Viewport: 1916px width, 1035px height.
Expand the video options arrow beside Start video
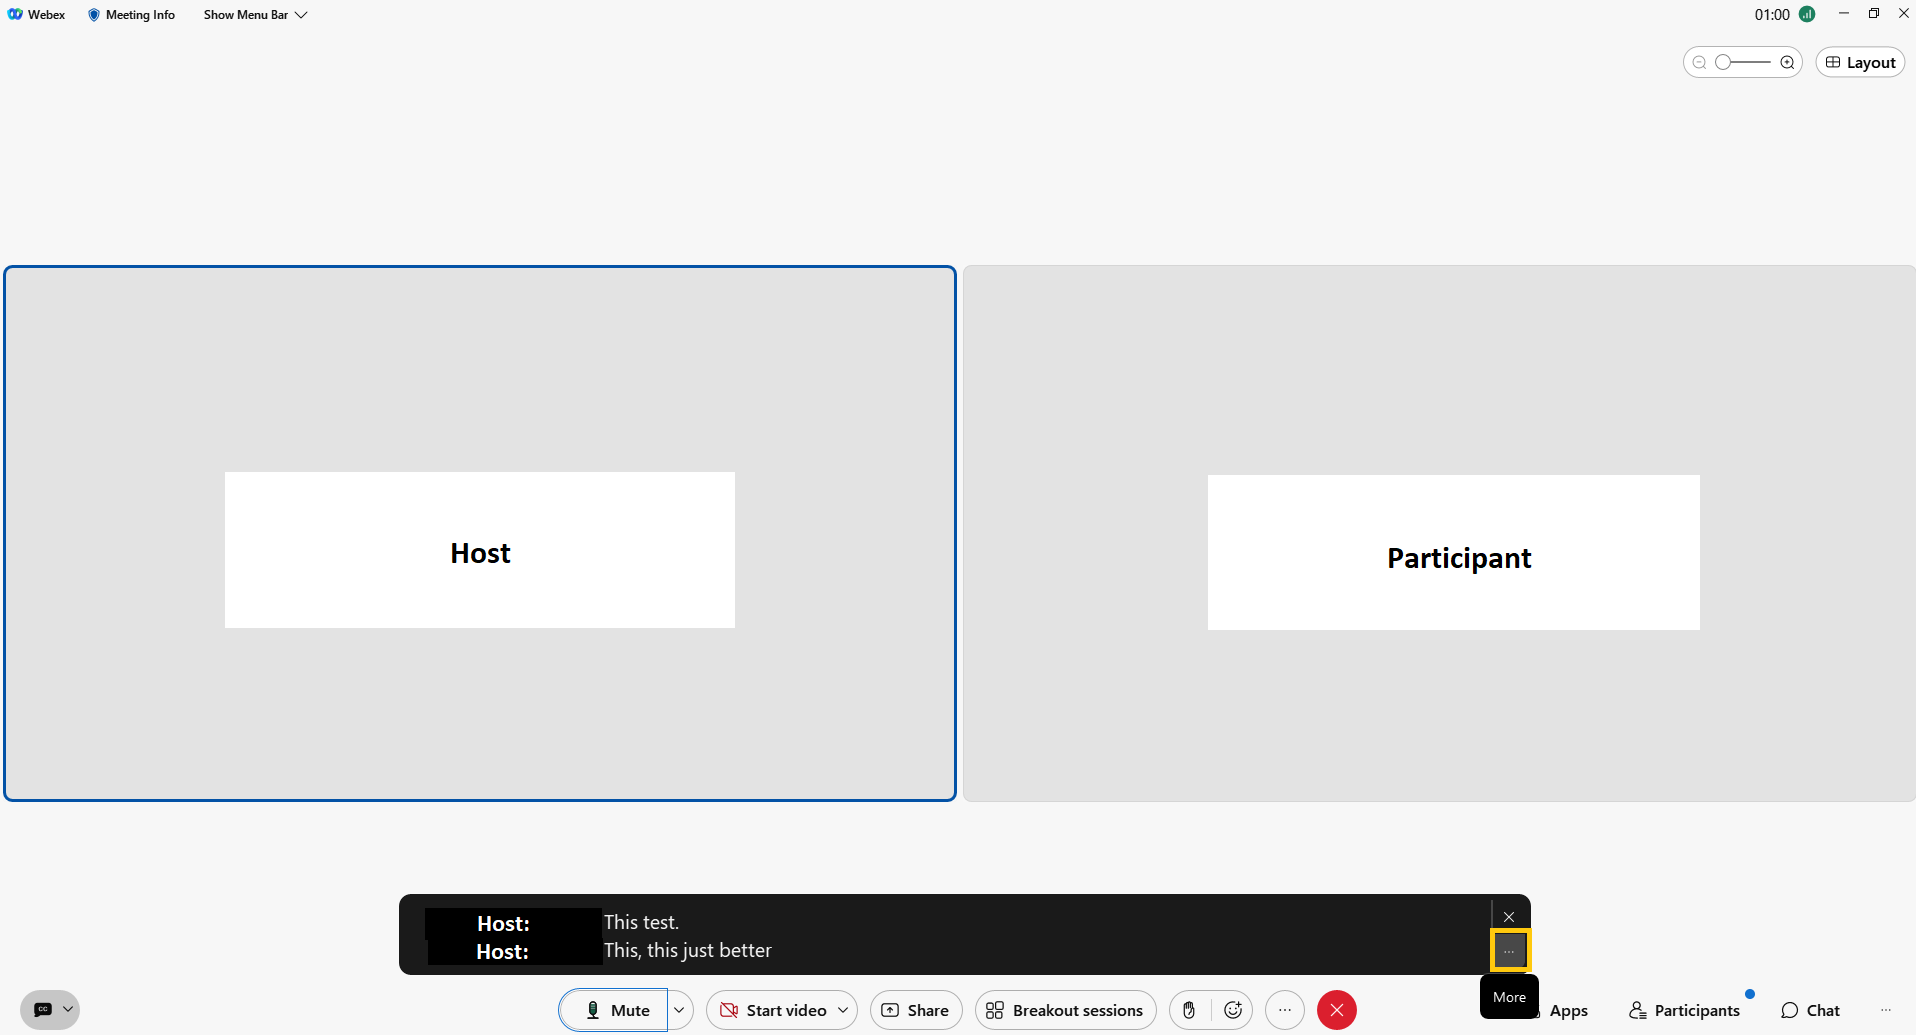[x=843, y=1010]
